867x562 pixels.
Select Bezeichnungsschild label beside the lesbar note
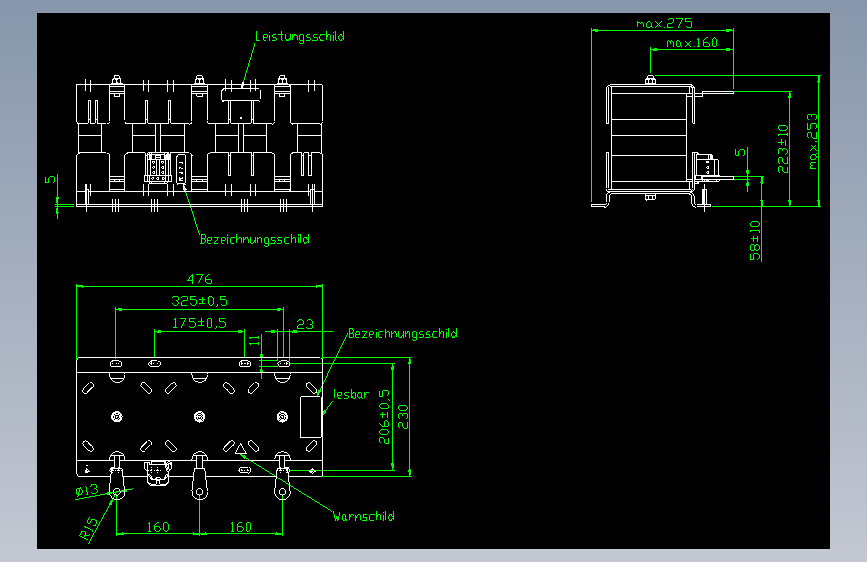tap(403, 334)
